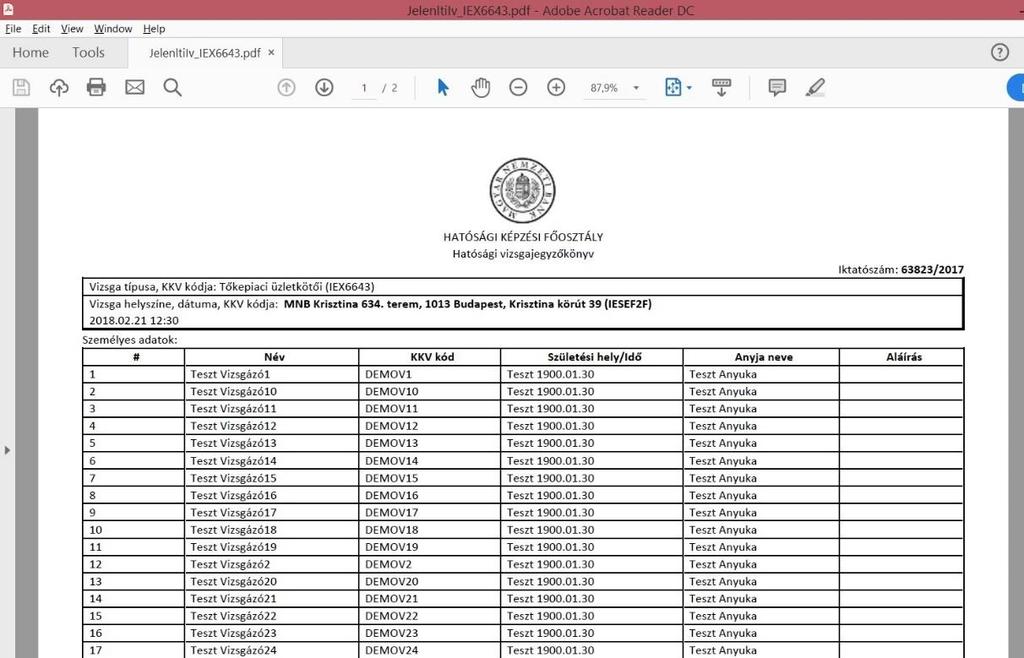Screen dimensions: 1024x658
Task: Open the Find text magnifier icon
Action: (x=172, y=87)
